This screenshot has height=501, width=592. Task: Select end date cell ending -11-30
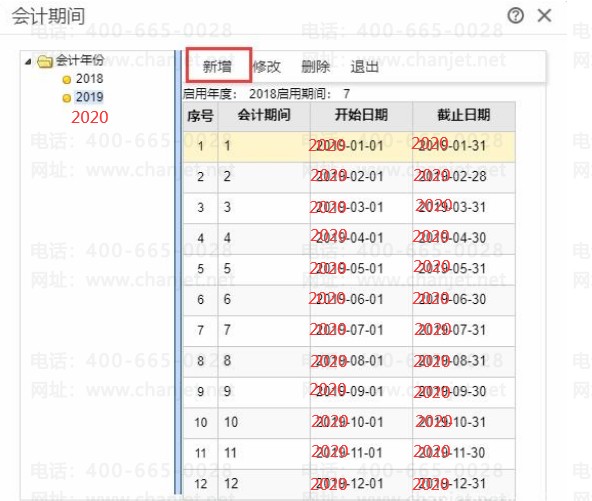(x=464, y=453)
